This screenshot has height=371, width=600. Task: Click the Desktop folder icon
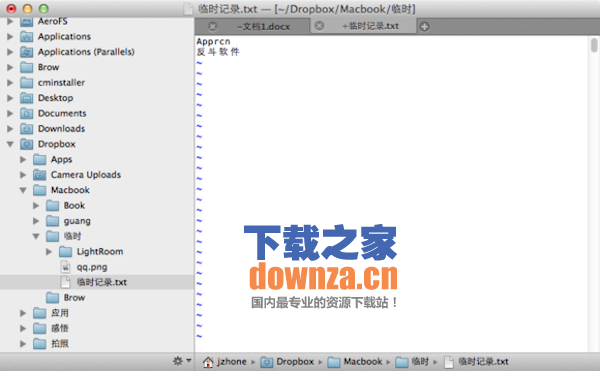[26, 98]
